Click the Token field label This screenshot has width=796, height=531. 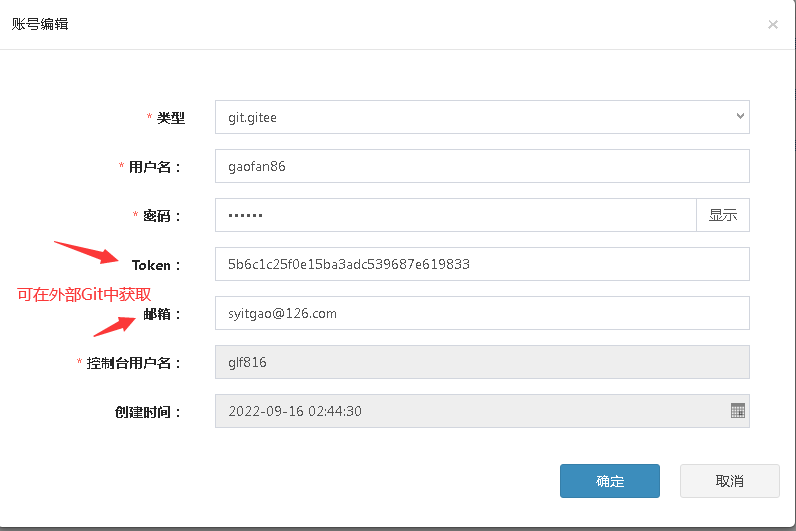click(156, 265)
